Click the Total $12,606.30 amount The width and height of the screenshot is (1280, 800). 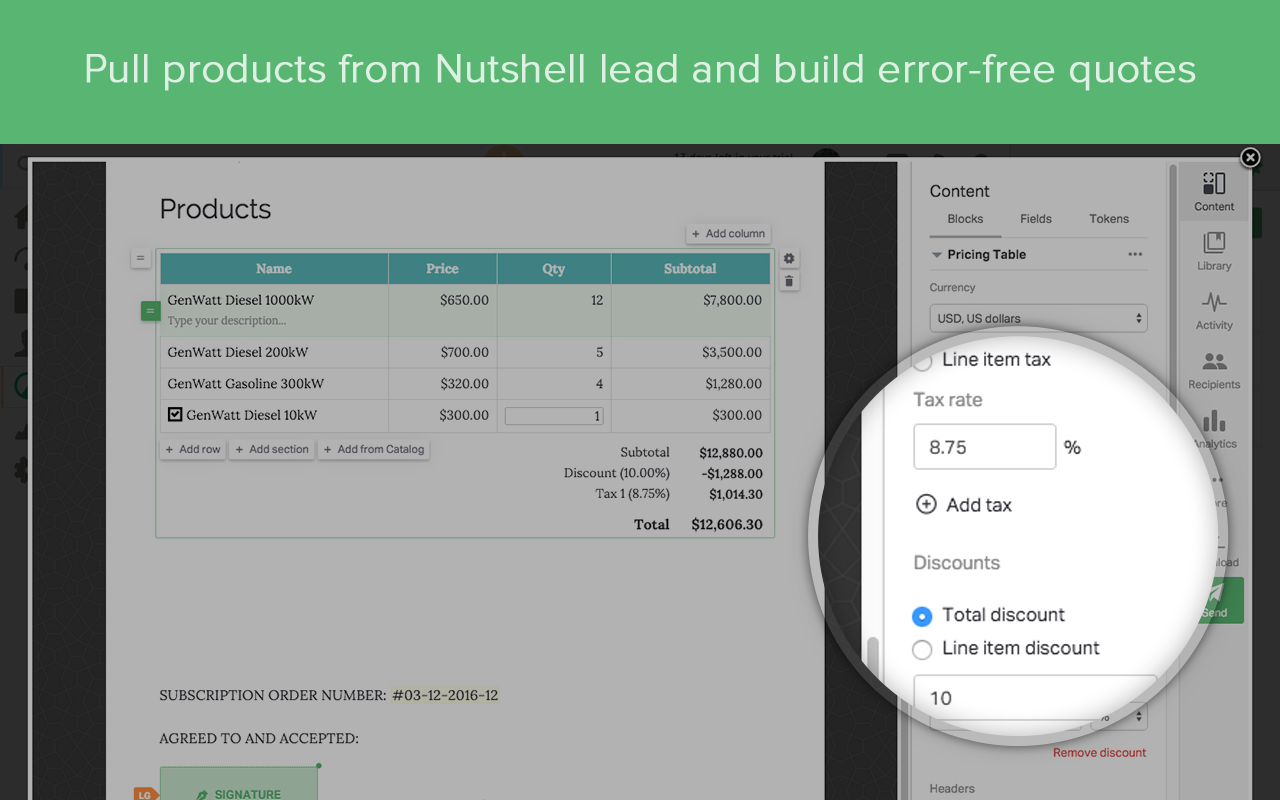727,524
